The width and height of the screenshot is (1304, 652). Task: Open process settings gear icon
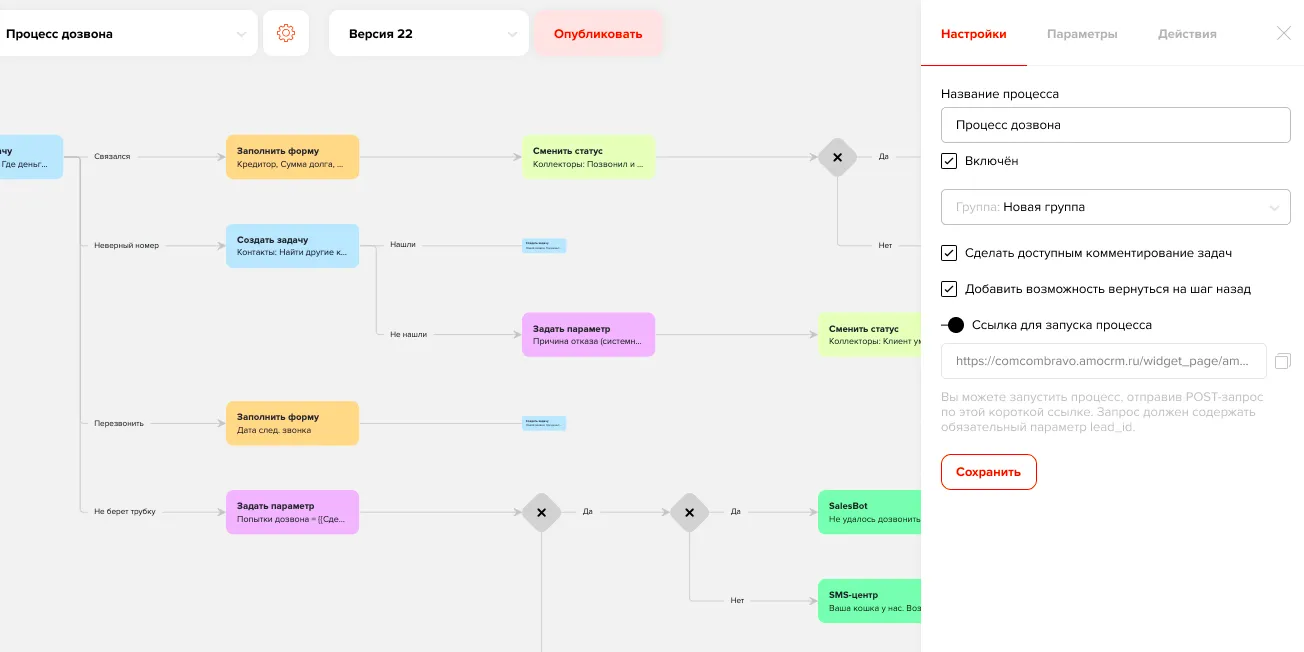tap(286, 34)
